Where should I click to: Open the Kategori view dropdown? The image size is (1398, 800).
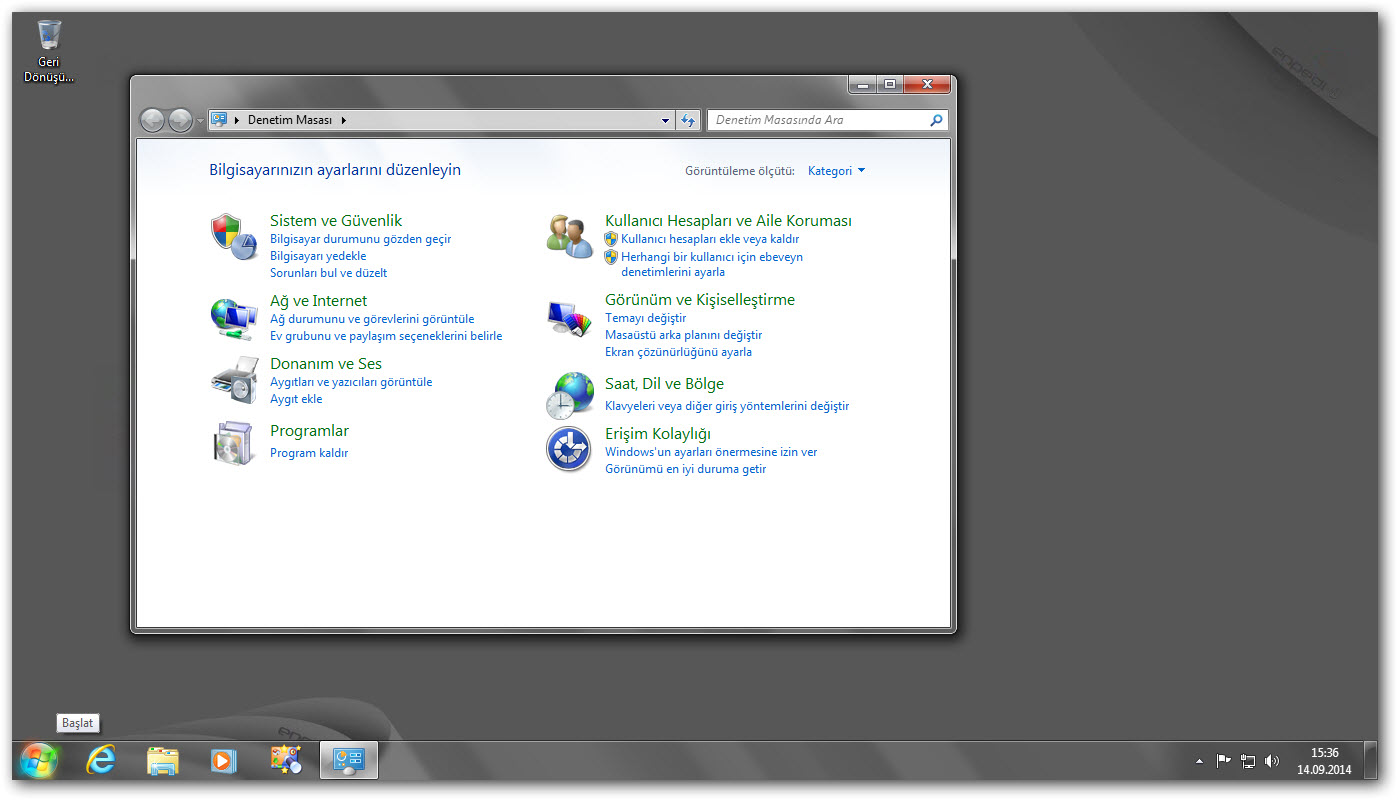(836, 171)
